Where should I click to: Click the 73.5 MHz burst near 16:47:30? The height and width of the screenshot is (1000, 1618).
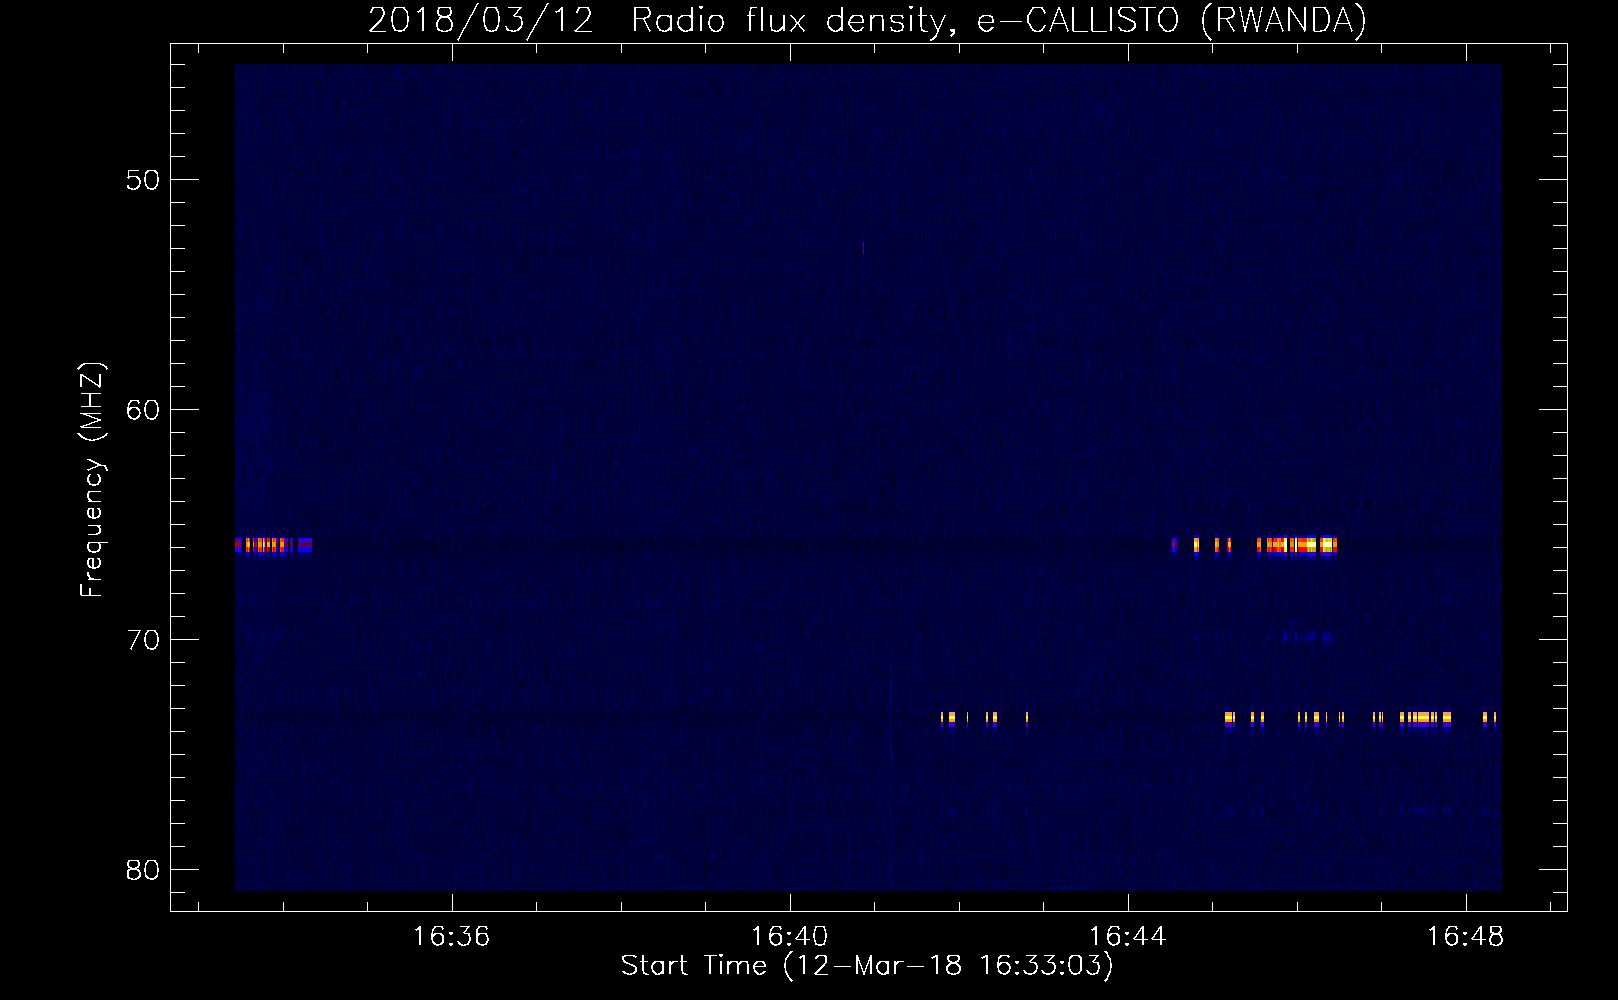click(1425, 718)
